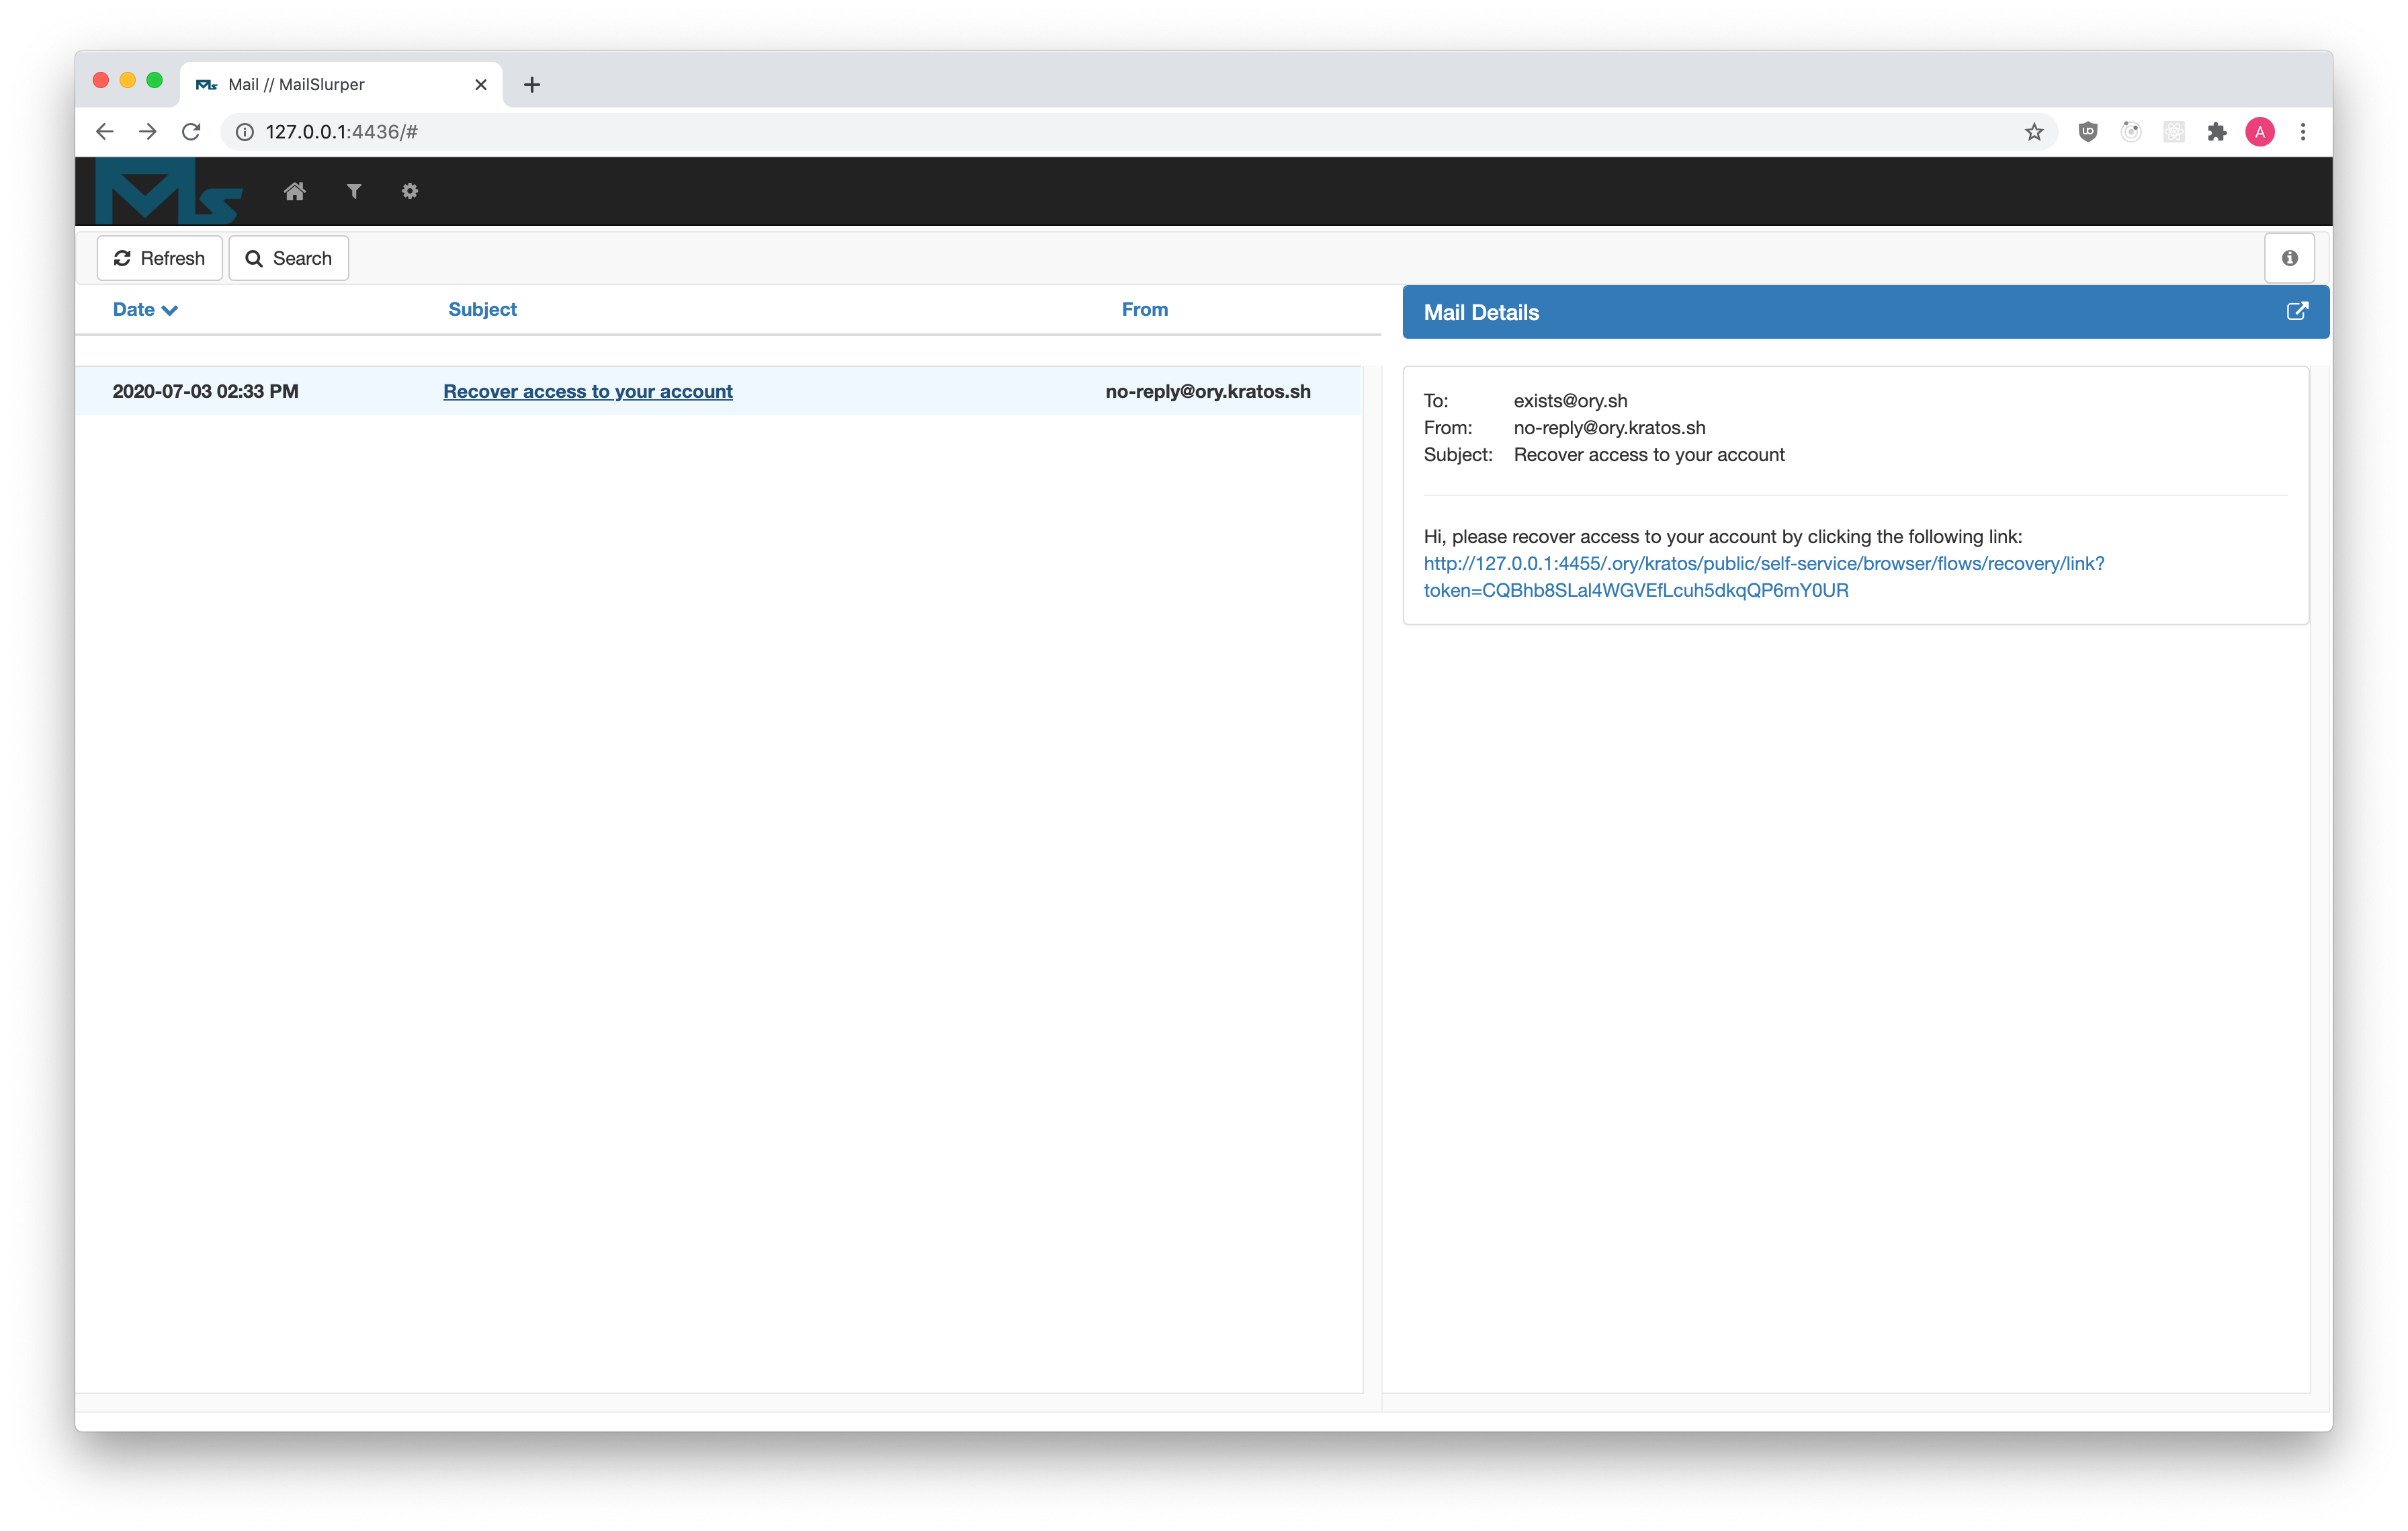The image size is (2408, 1531).
Task: Sort by Date column
Action: 145,309
